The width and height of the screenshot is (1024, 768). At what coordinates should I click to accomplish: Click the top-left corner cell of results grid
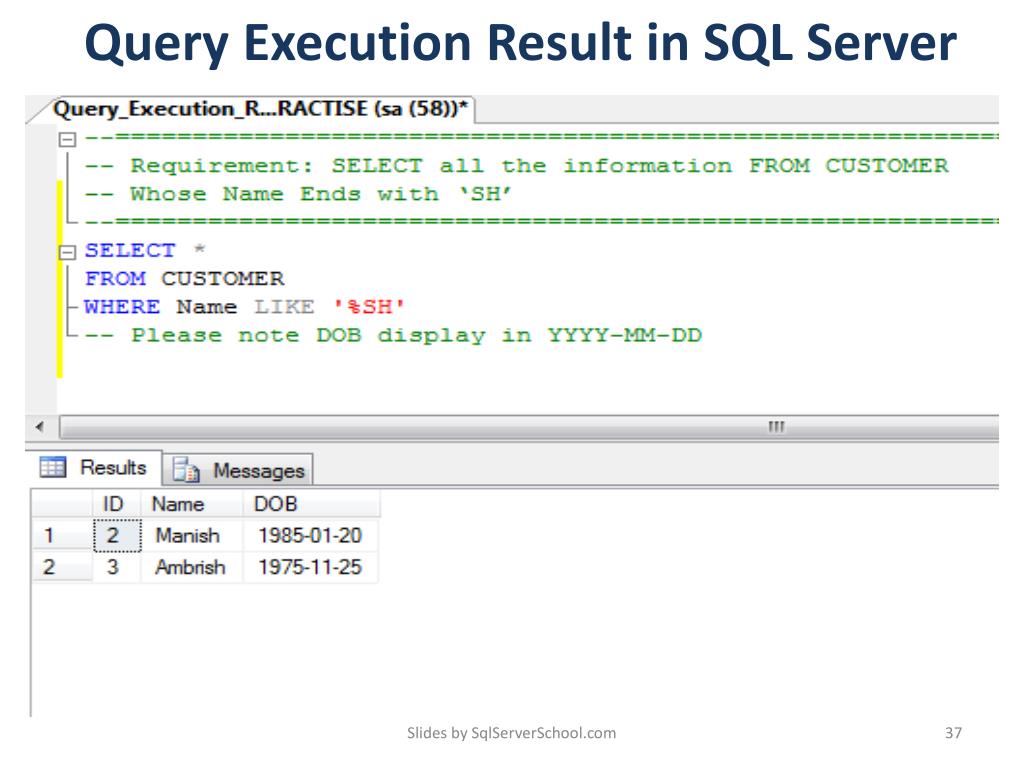pos(62,504)
